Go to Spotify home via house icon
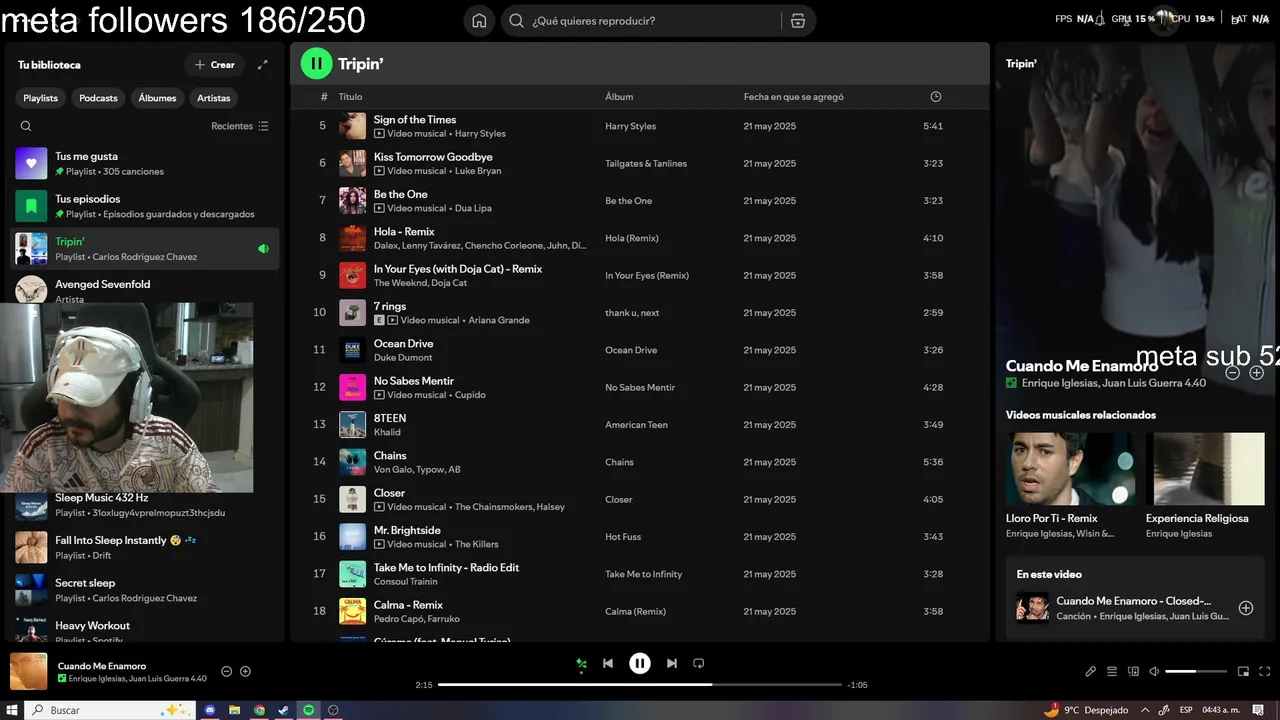This screenshot has height=720, width=1280. pyautogui.click(x=479, y=21)
